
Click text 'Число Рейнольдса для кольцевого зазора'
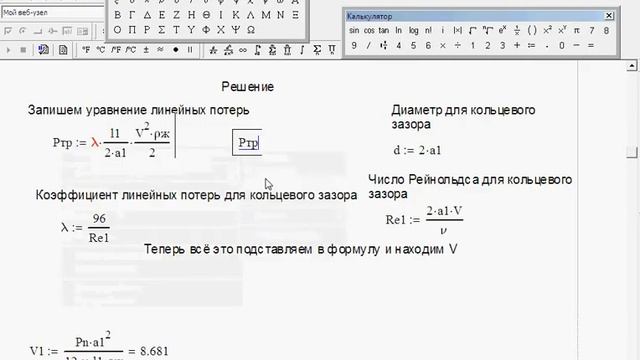(470, 187)
